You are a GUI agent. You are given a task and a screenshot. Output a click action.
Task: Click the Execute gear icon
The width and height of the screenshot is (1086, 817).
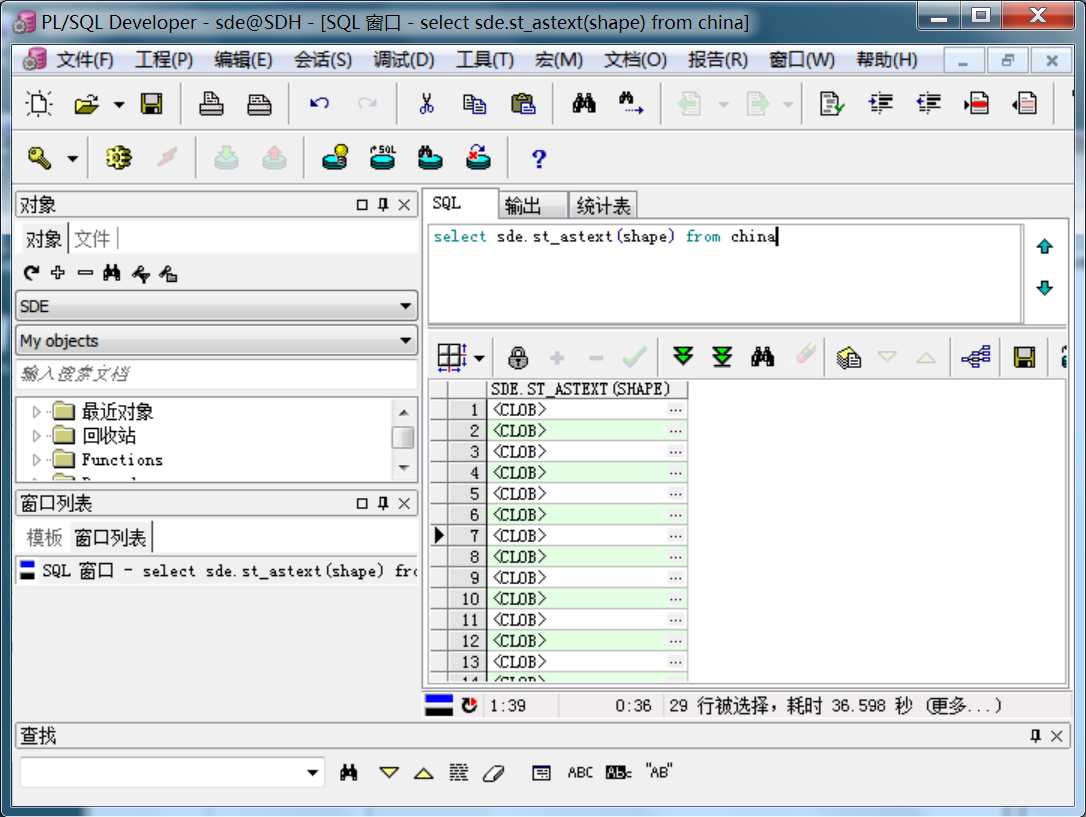point(118,158)
